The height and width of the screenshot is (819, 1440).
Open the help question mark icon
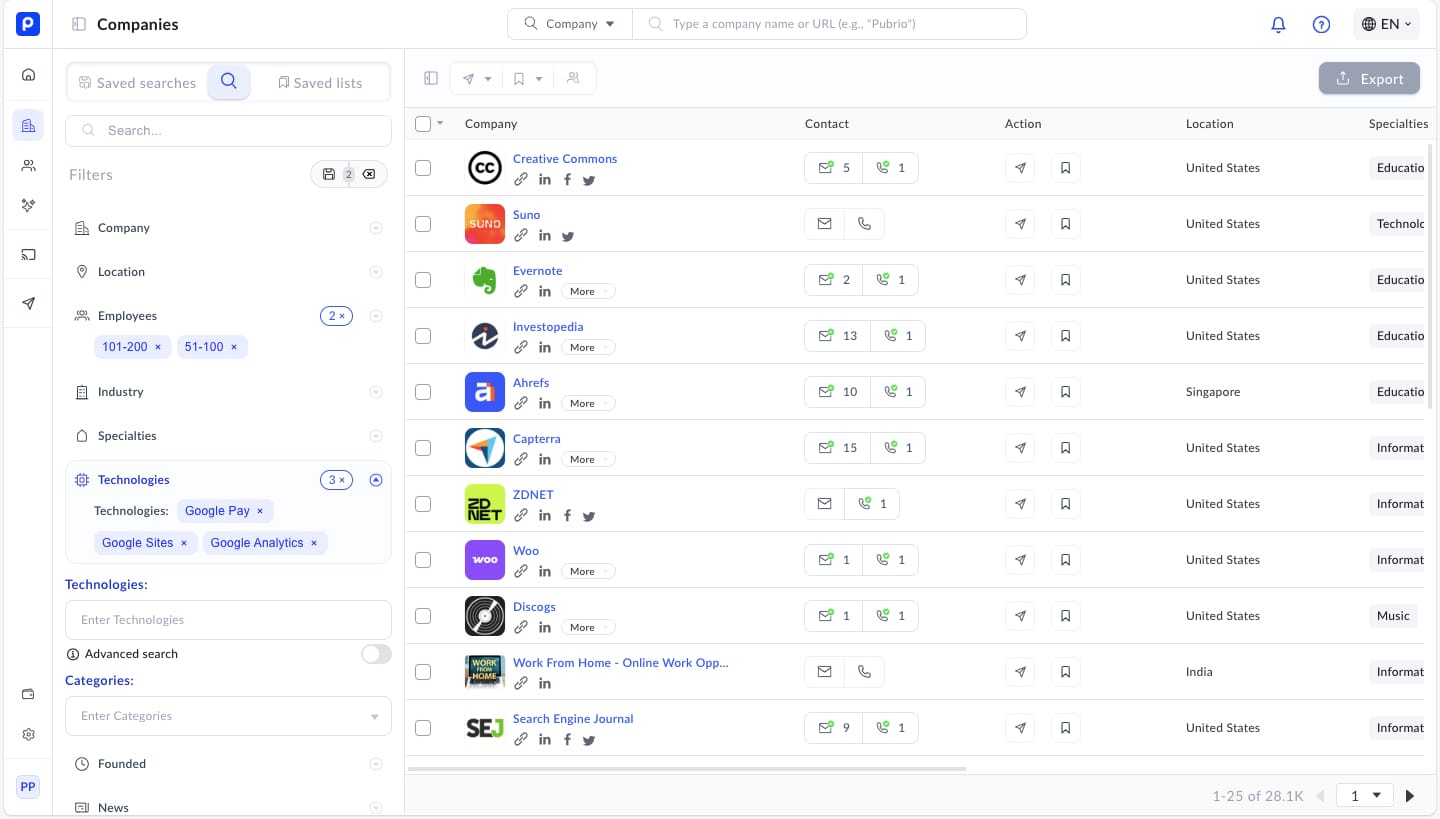tap(1321, 24)
